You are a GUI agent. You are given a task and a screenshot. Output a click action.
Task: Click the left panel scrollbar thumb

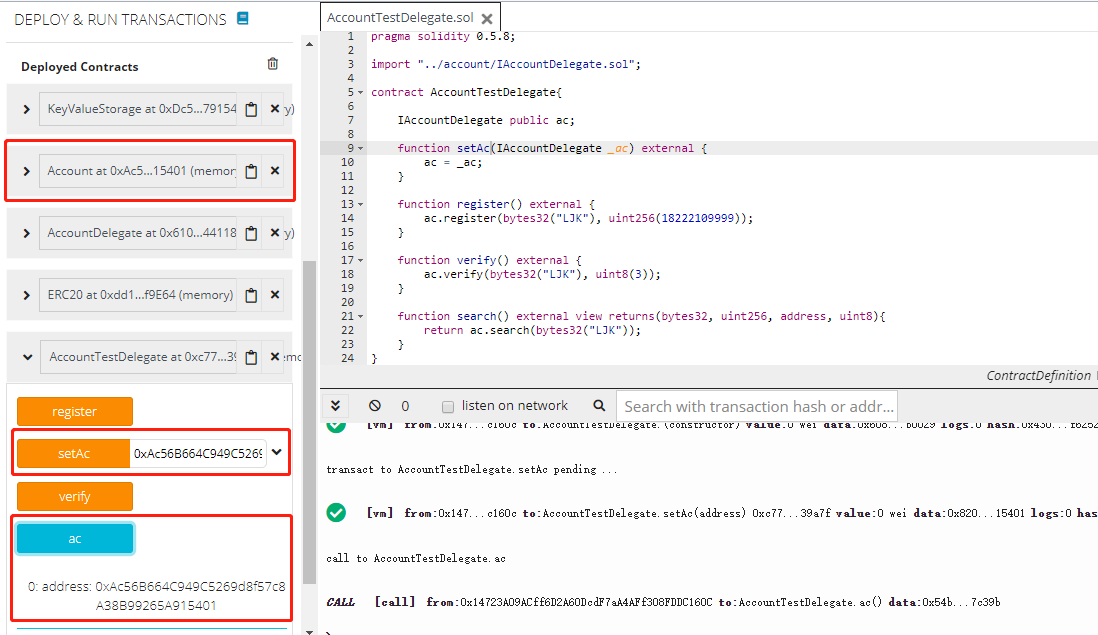click(309, 422)
